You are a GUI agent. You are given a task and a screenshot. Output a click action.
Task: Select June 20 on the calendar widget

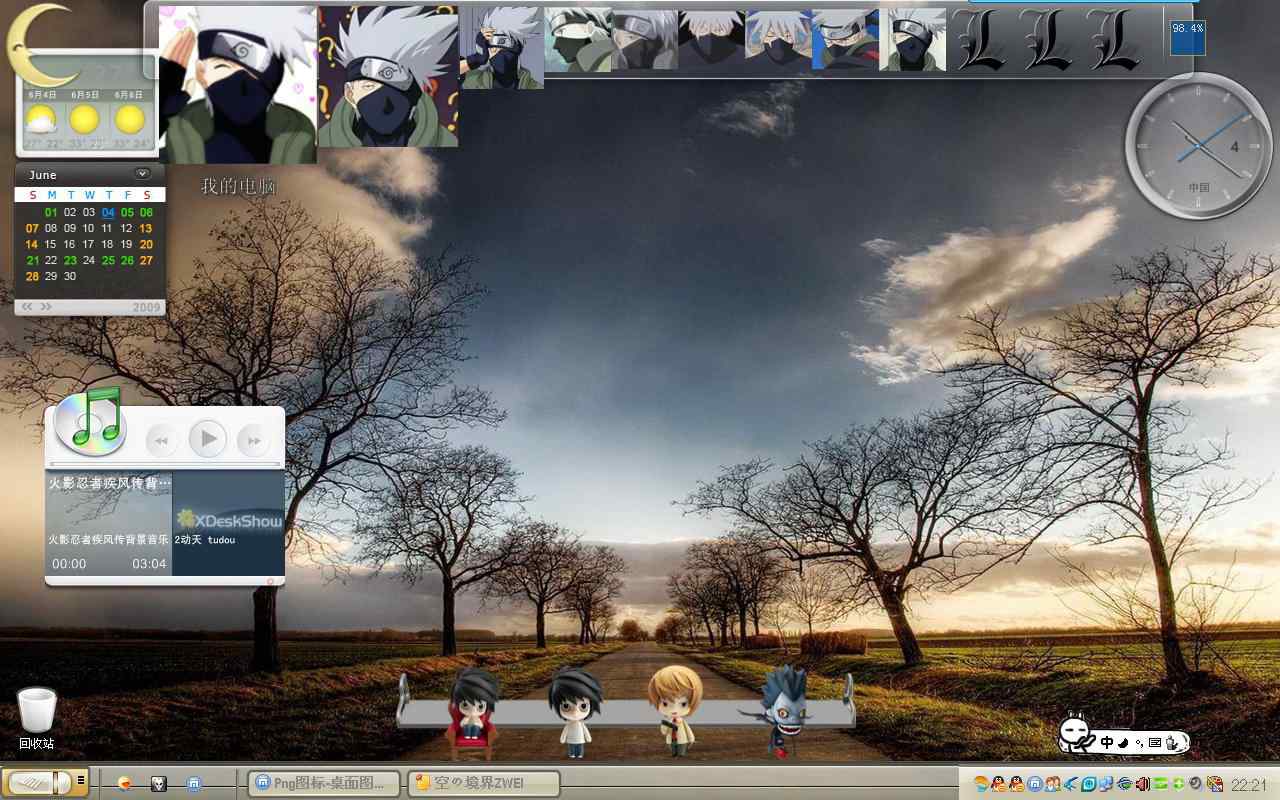click(x=146, y=244)
